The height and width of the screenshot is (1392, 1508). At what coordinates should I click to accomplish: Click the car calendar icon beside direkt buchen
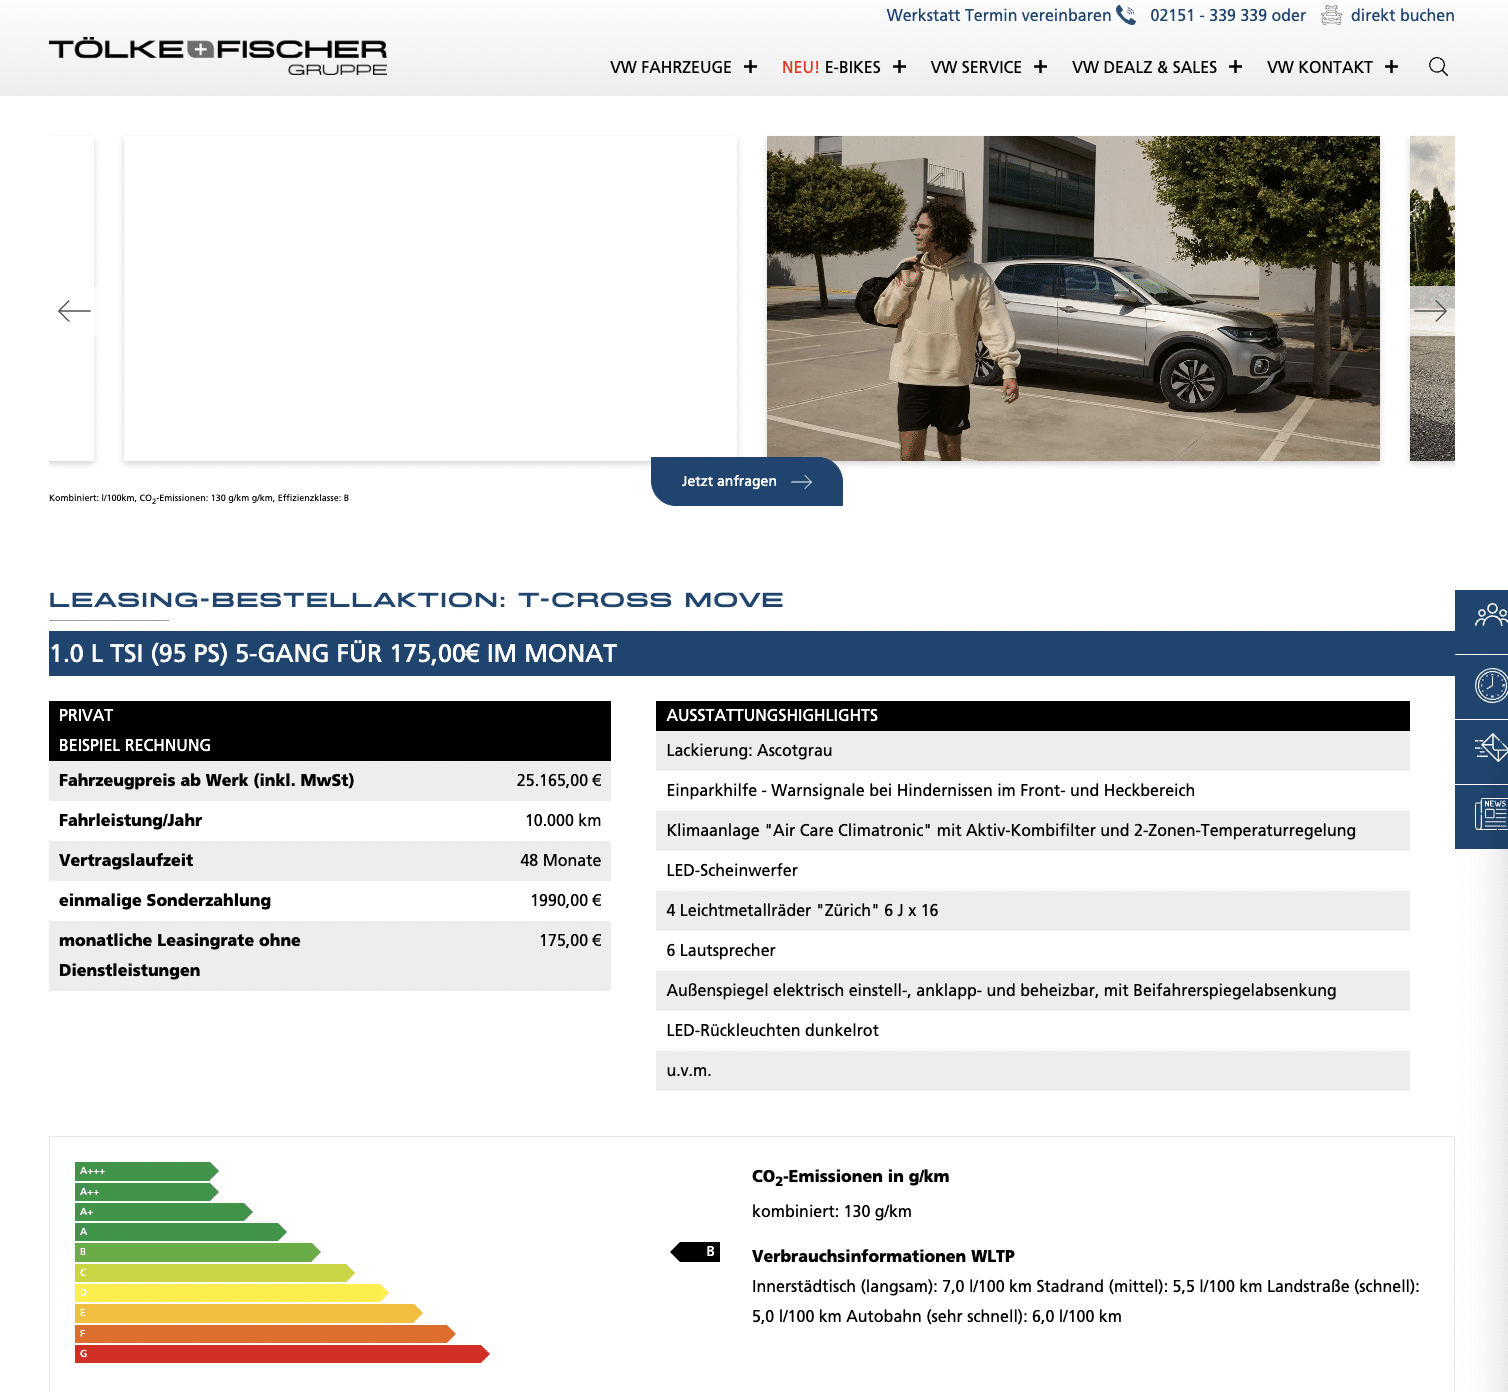(1331, 15)
